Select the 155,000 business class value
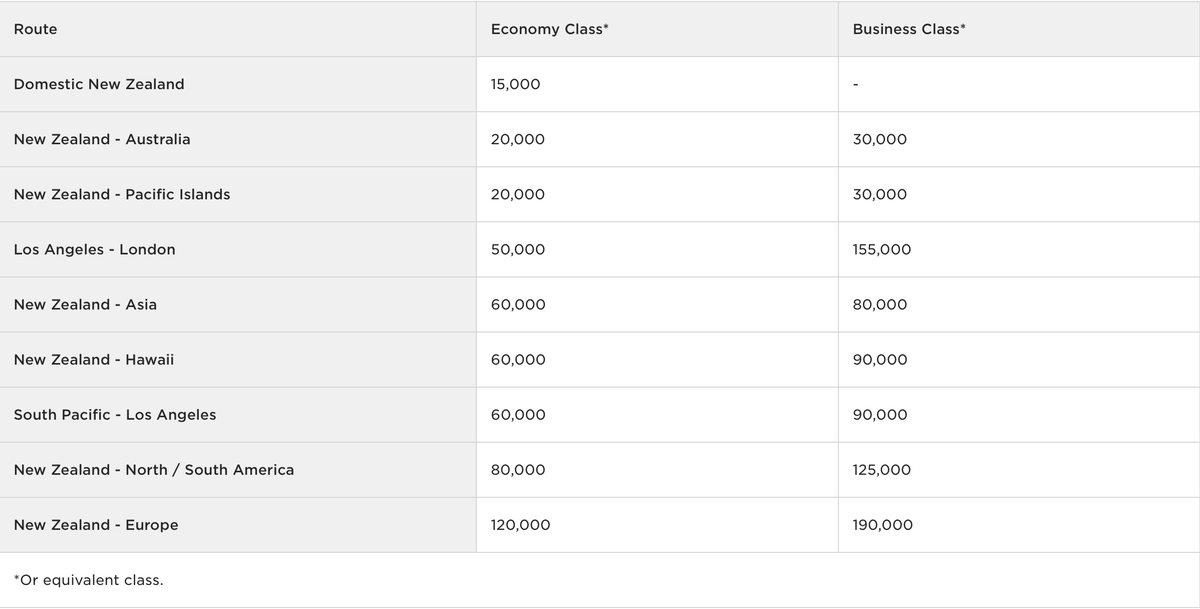 click(x=882, y=249)
